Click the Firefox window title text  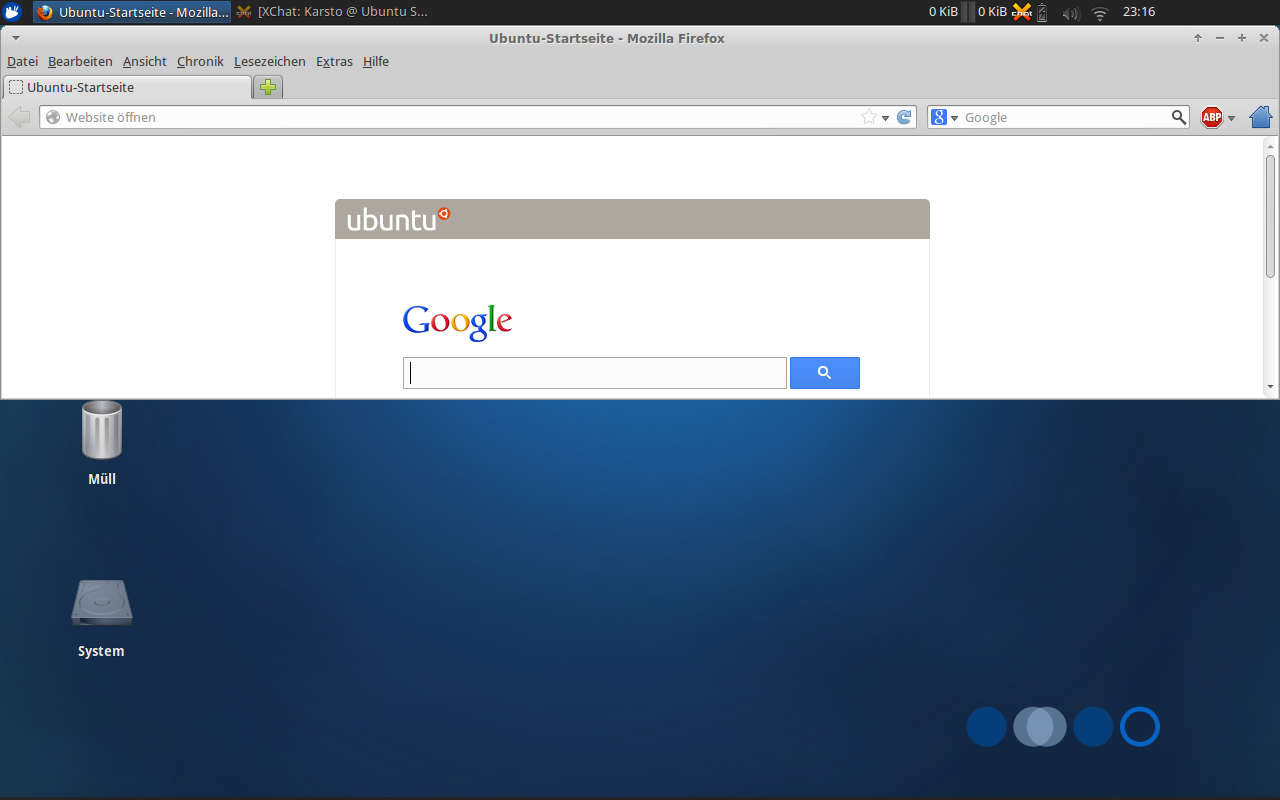click(x=607, y=38)
